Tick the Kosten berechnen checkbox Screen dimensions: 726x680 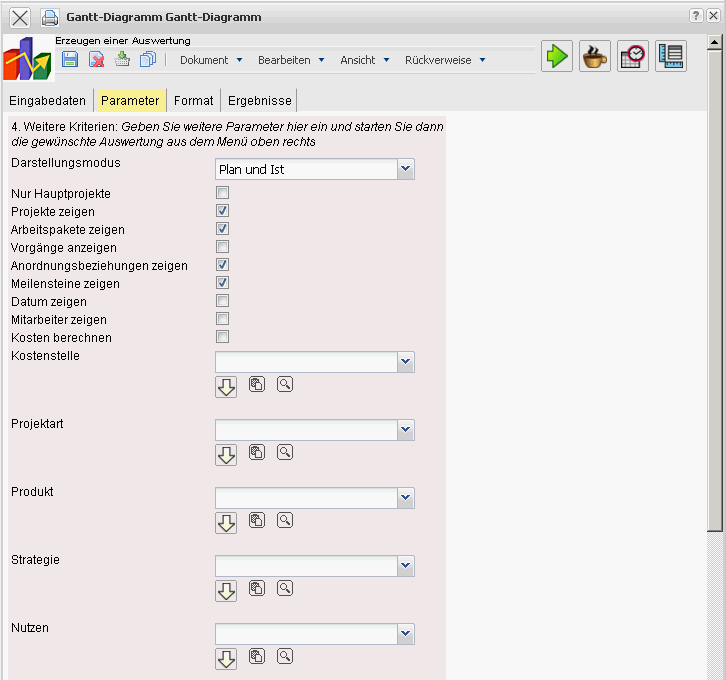point(222,337)
